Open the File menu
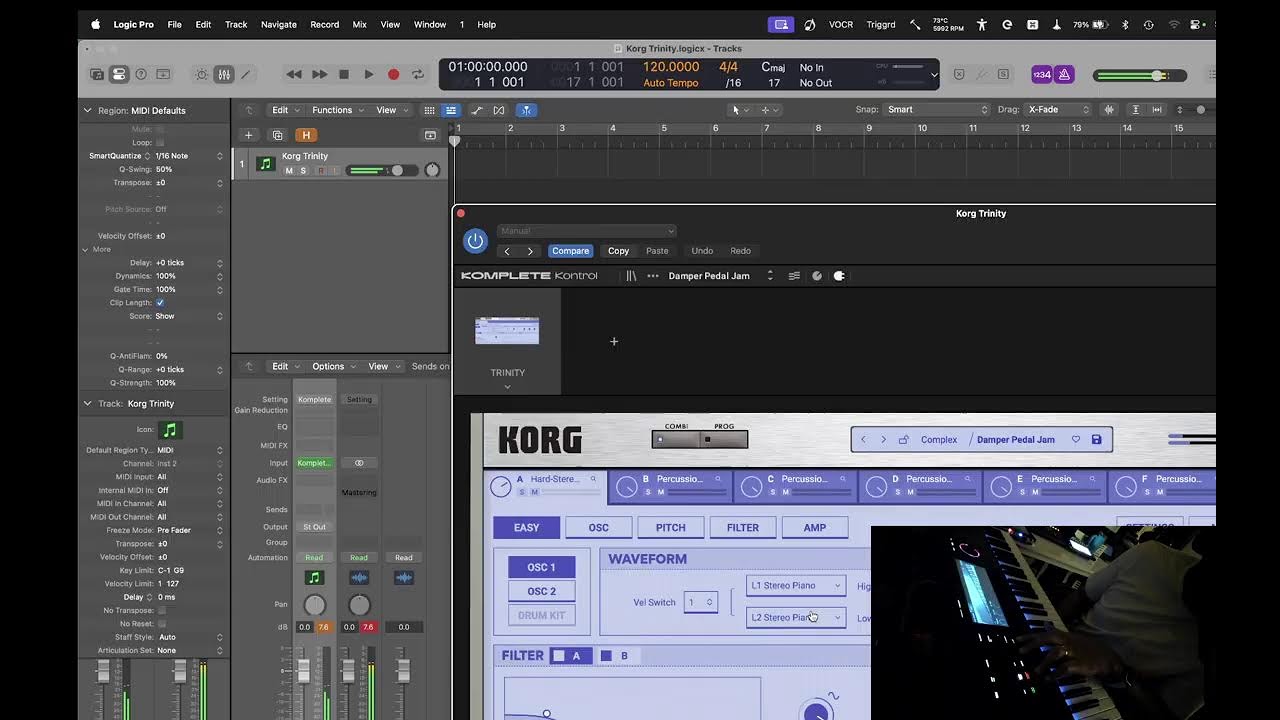This screenshot has height=720, width=1280. (x=174, y=24)
